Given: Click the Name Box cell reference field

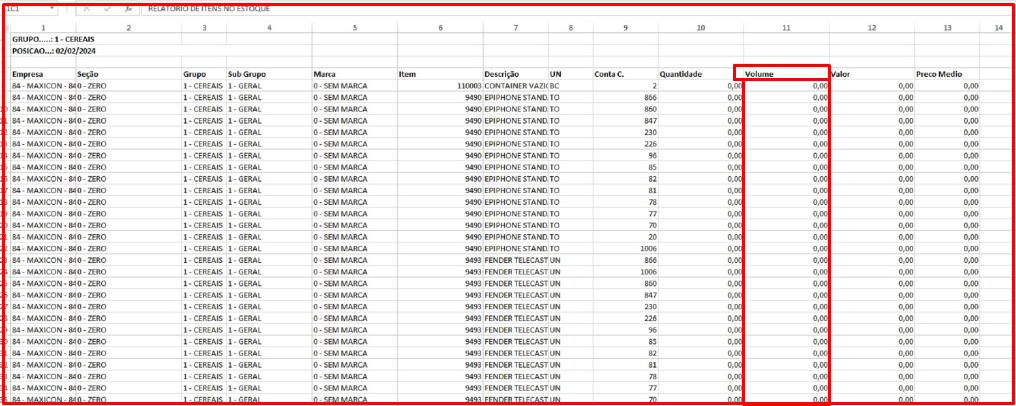Looking at the screenshot, I should pos(25,9).
